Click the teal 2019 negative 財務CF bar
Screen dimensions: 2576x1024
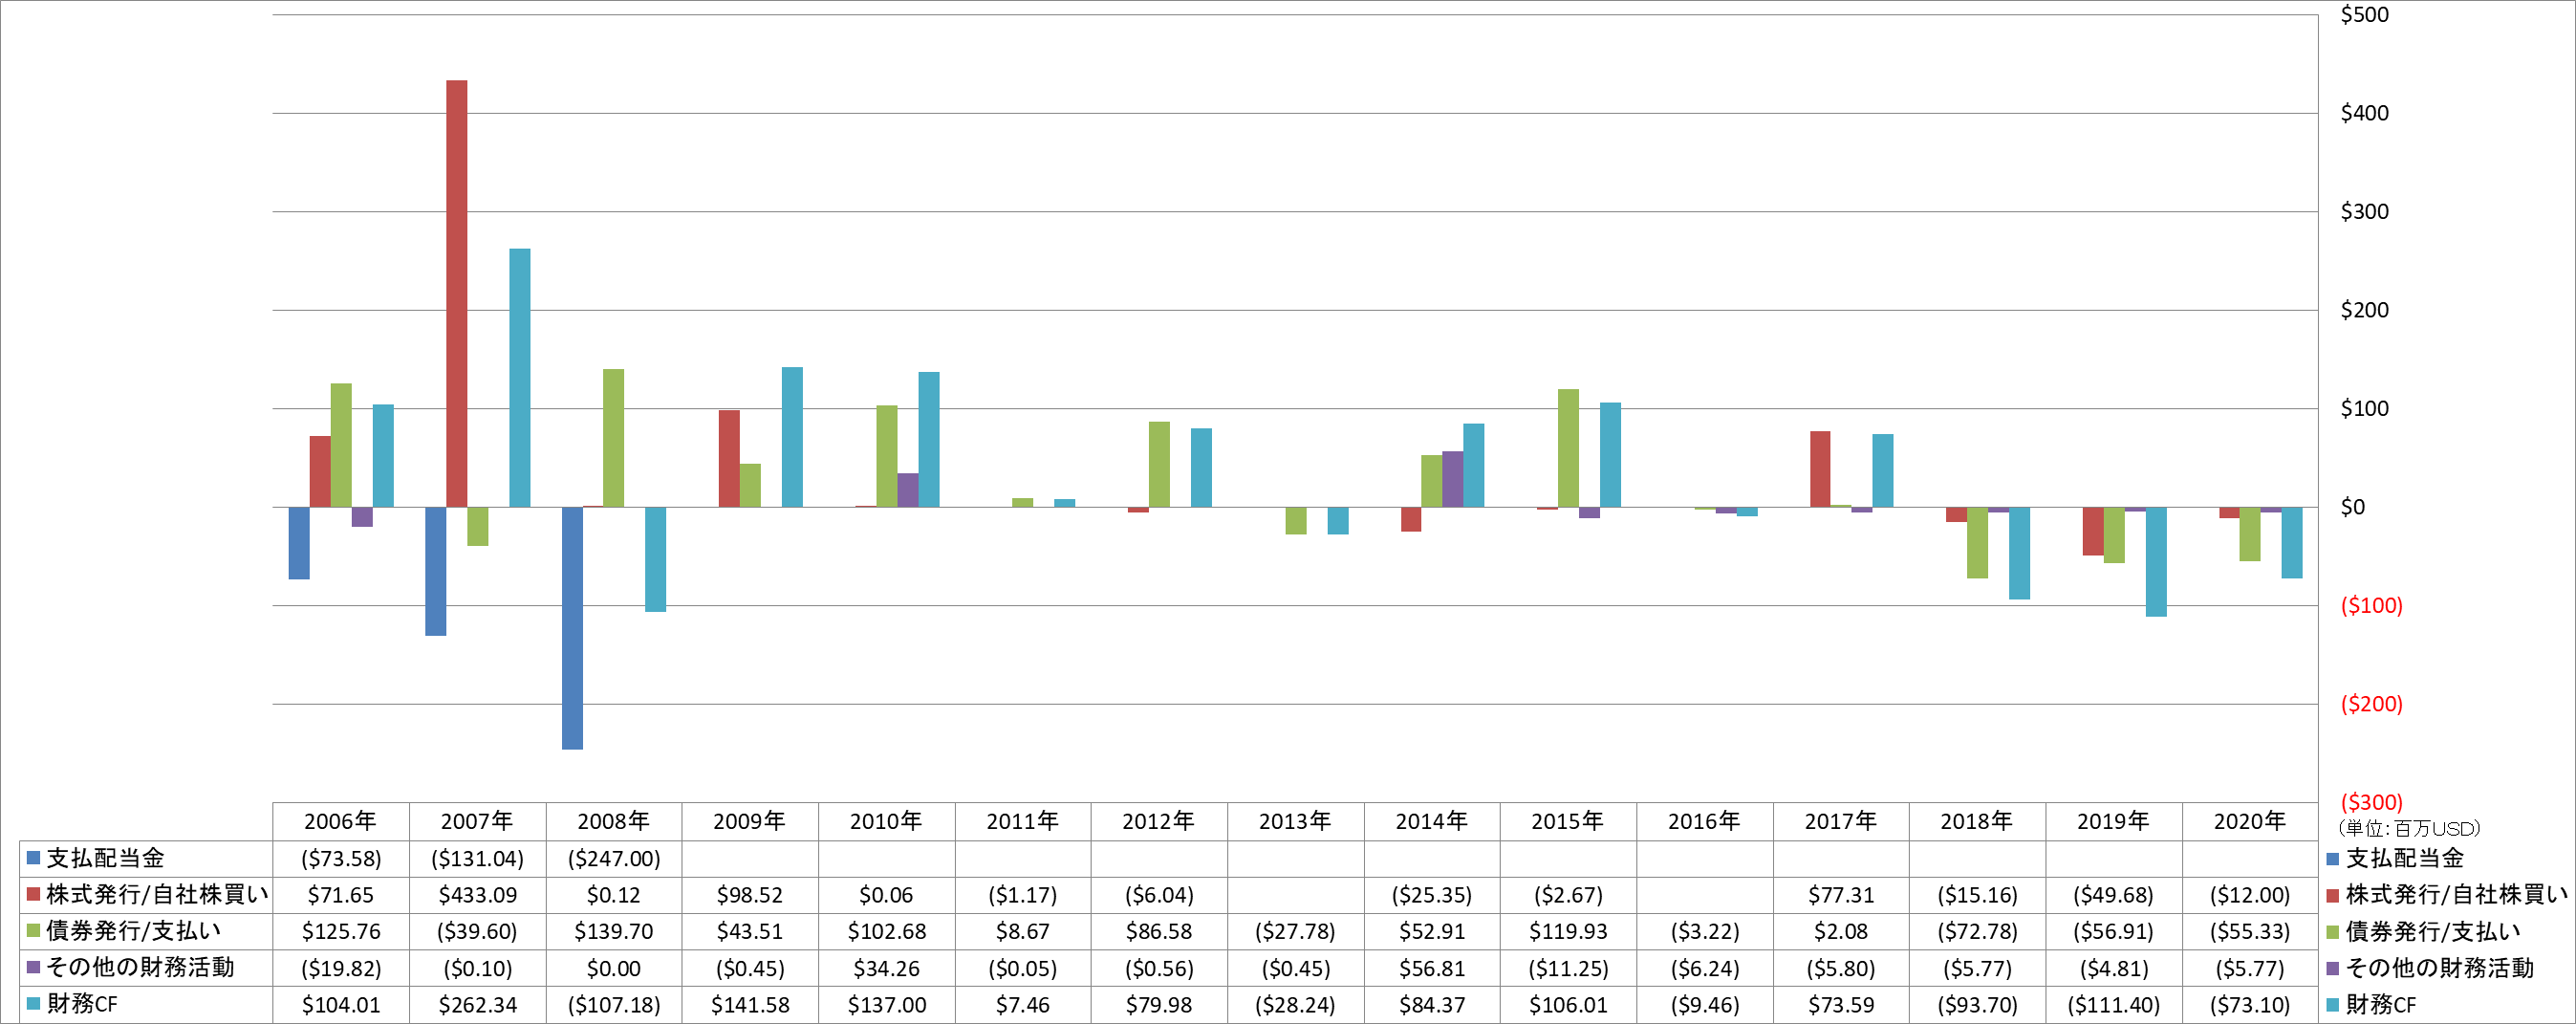click(2156, 562)
